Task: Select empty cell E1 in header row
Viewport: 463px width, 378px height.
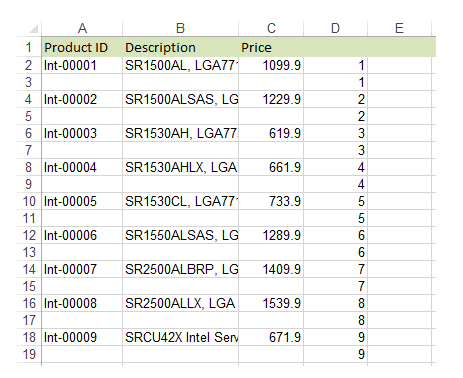Action: (x=399, y=48)
